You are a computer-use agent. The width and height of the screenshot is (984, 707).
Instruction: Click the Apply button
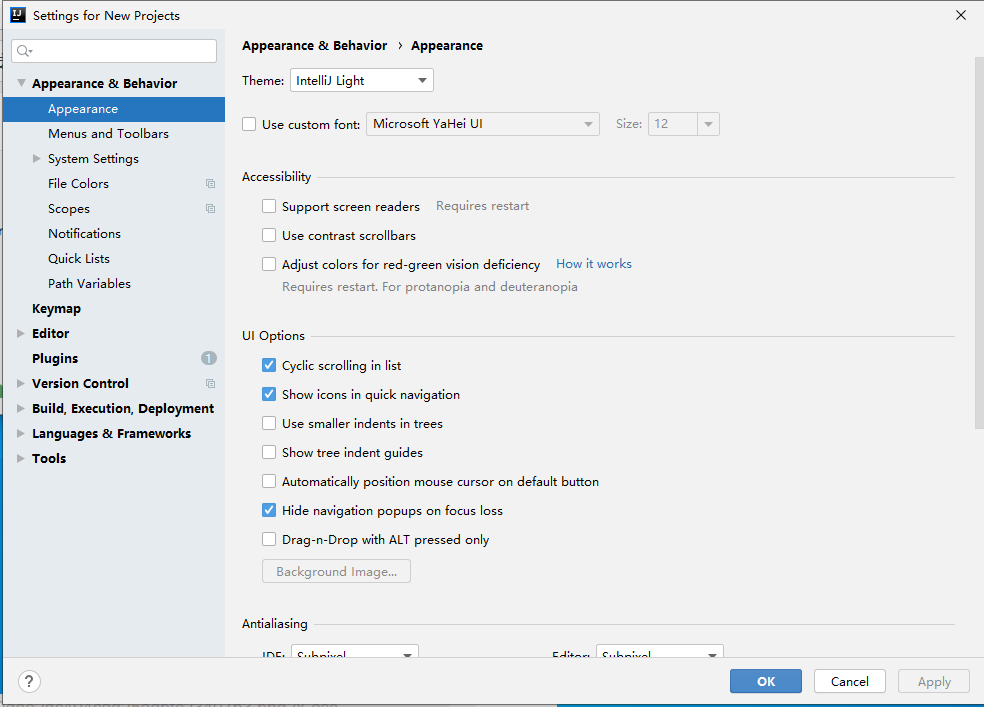point(934,681)
